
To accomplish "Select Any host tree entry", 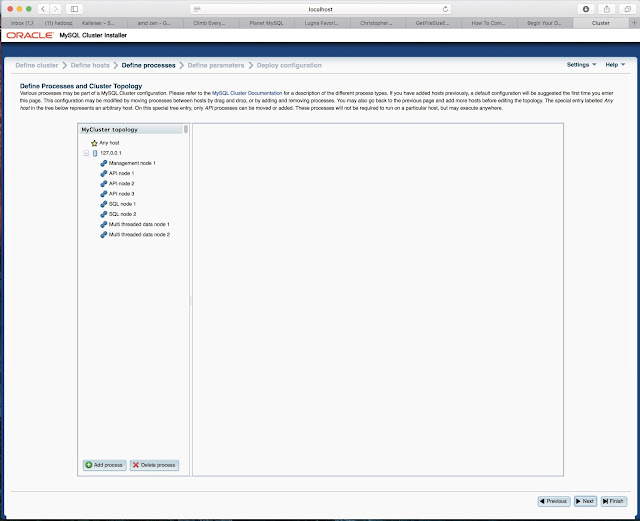I will (109, 143).
